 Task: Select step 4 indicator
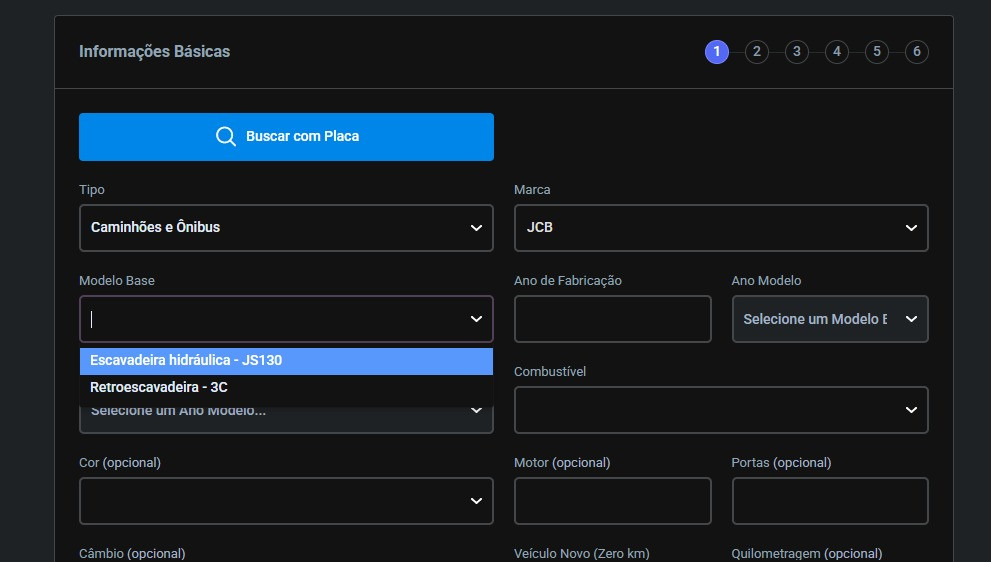(837, 52)
